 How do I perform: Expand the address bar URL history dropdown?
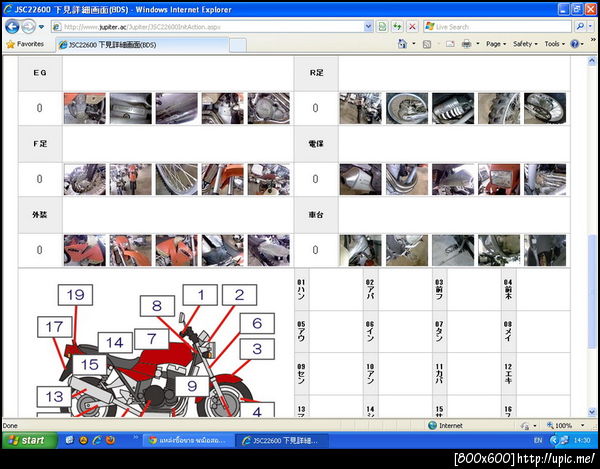(368, 27)
